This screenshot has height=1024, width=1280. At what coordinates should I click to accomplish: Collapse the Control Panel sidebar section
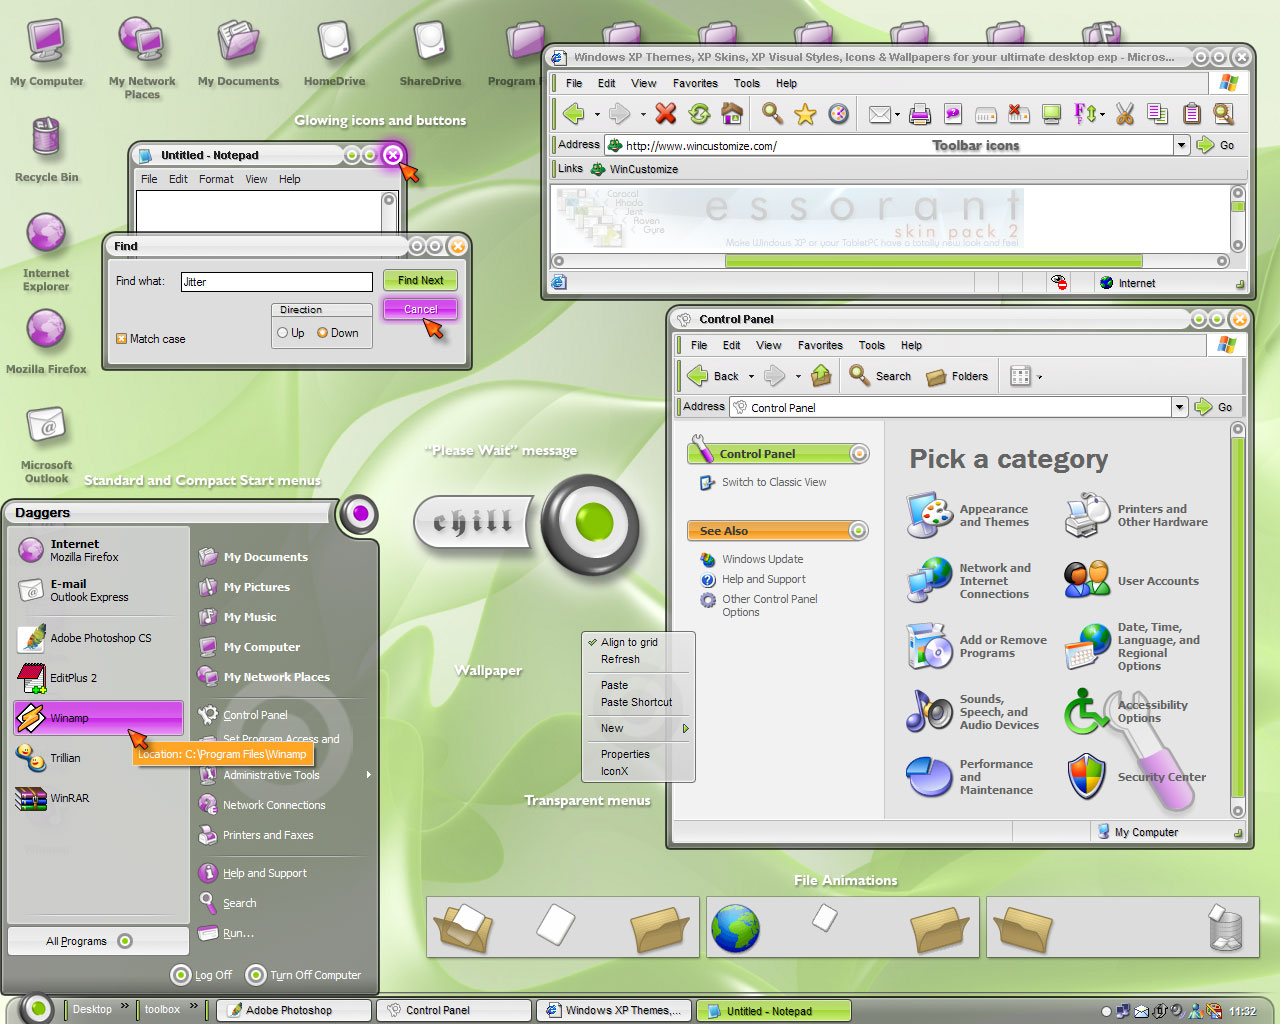[859, 454]
